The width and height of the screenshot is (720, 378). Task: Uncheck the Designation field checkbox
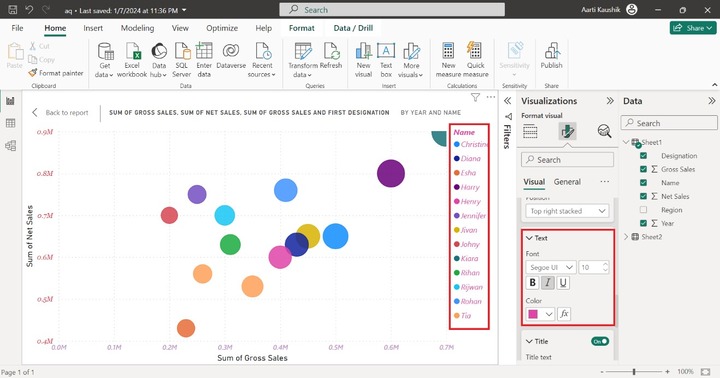coord(643,156)
